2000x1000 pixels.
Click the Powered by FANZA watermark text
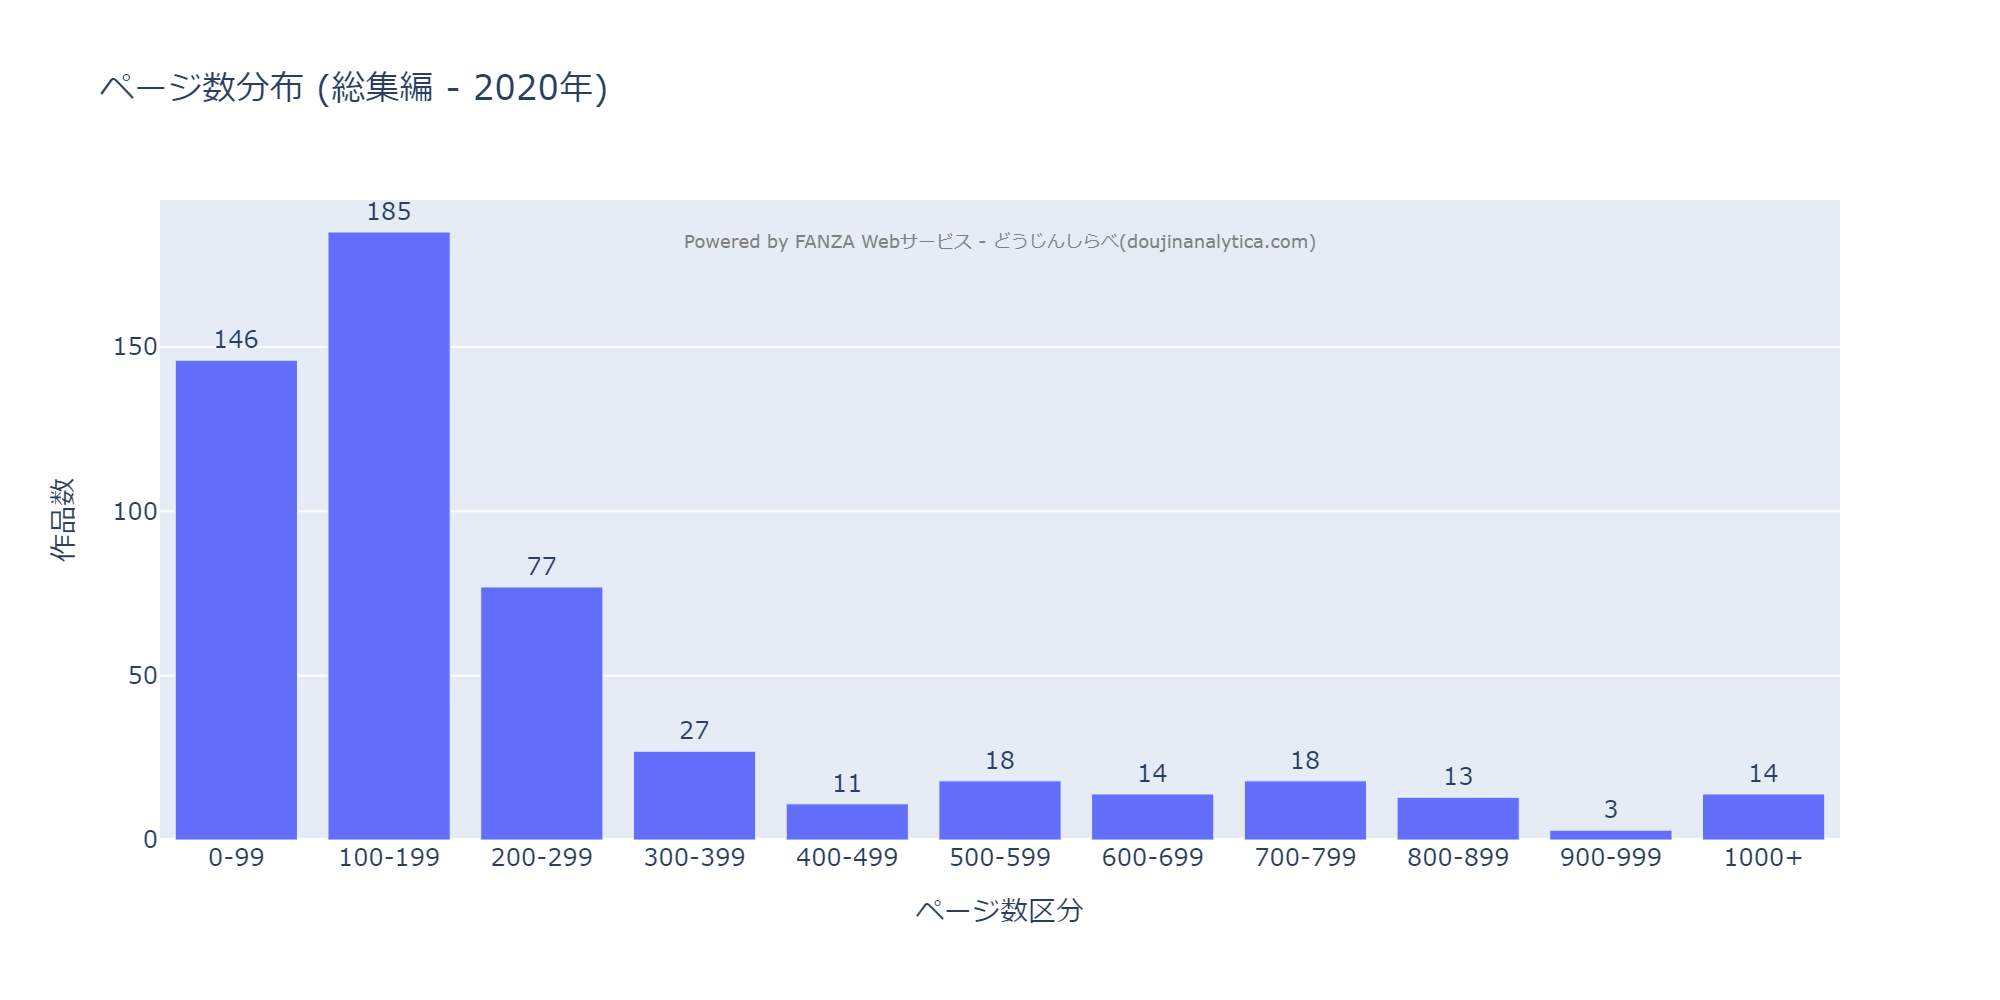tap(999, 242)
